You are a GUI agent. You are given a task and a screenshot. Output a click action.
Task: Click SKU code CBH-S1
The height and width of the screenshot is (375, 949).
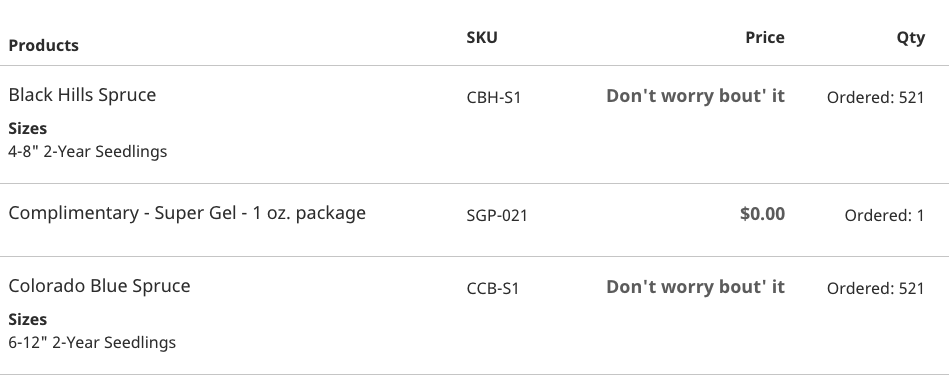point(494,97)
